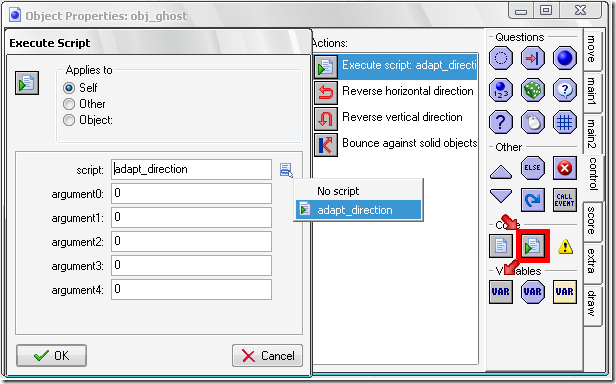Close the Object Properties window

click(x=580, y=10)
